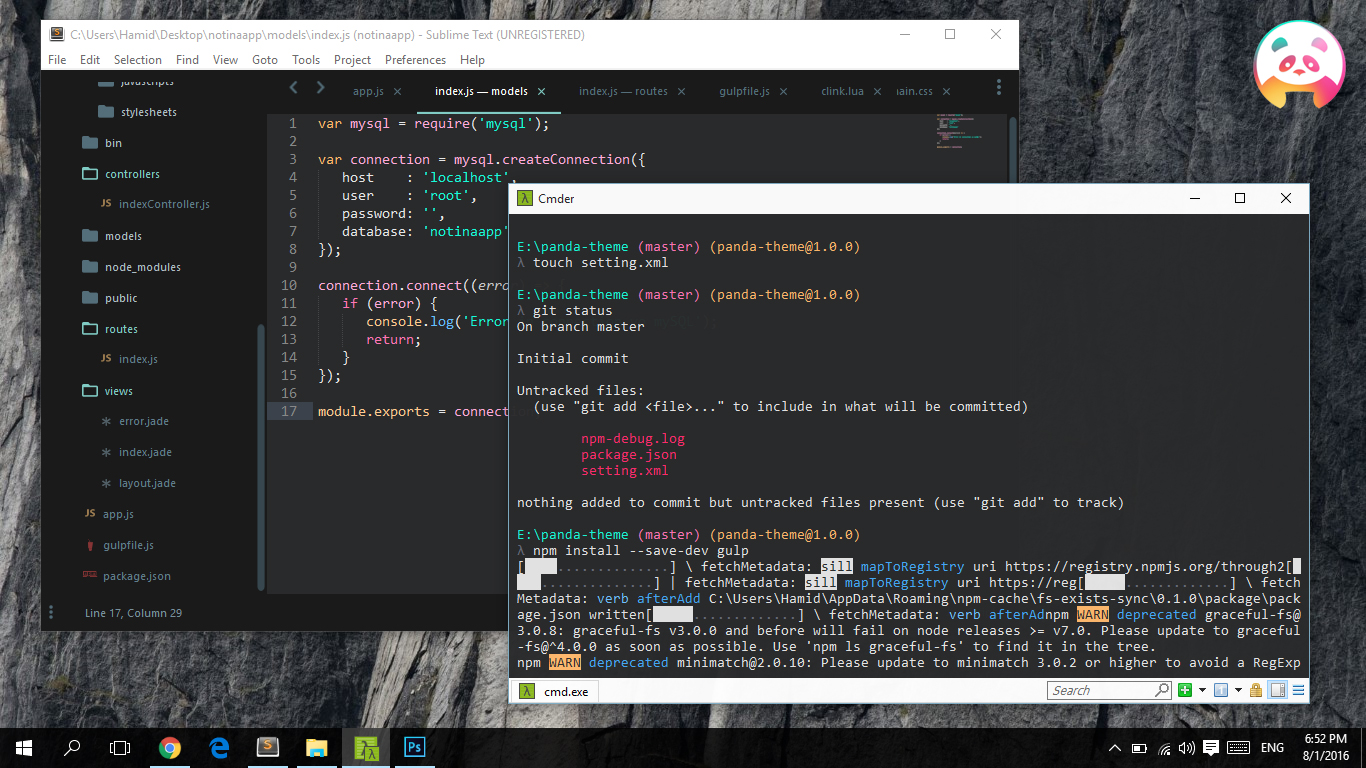Open the Edit menu in Sublime Text

90,60
